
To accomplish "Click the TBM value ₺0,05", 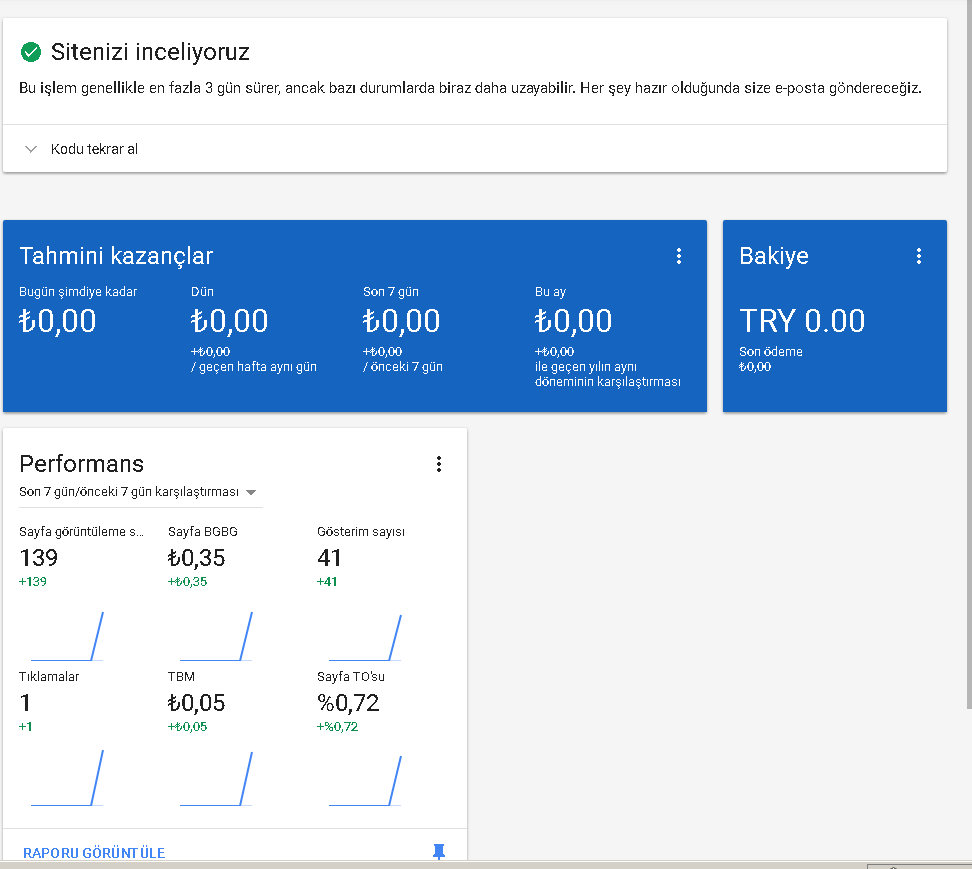I will pos(197,703).
